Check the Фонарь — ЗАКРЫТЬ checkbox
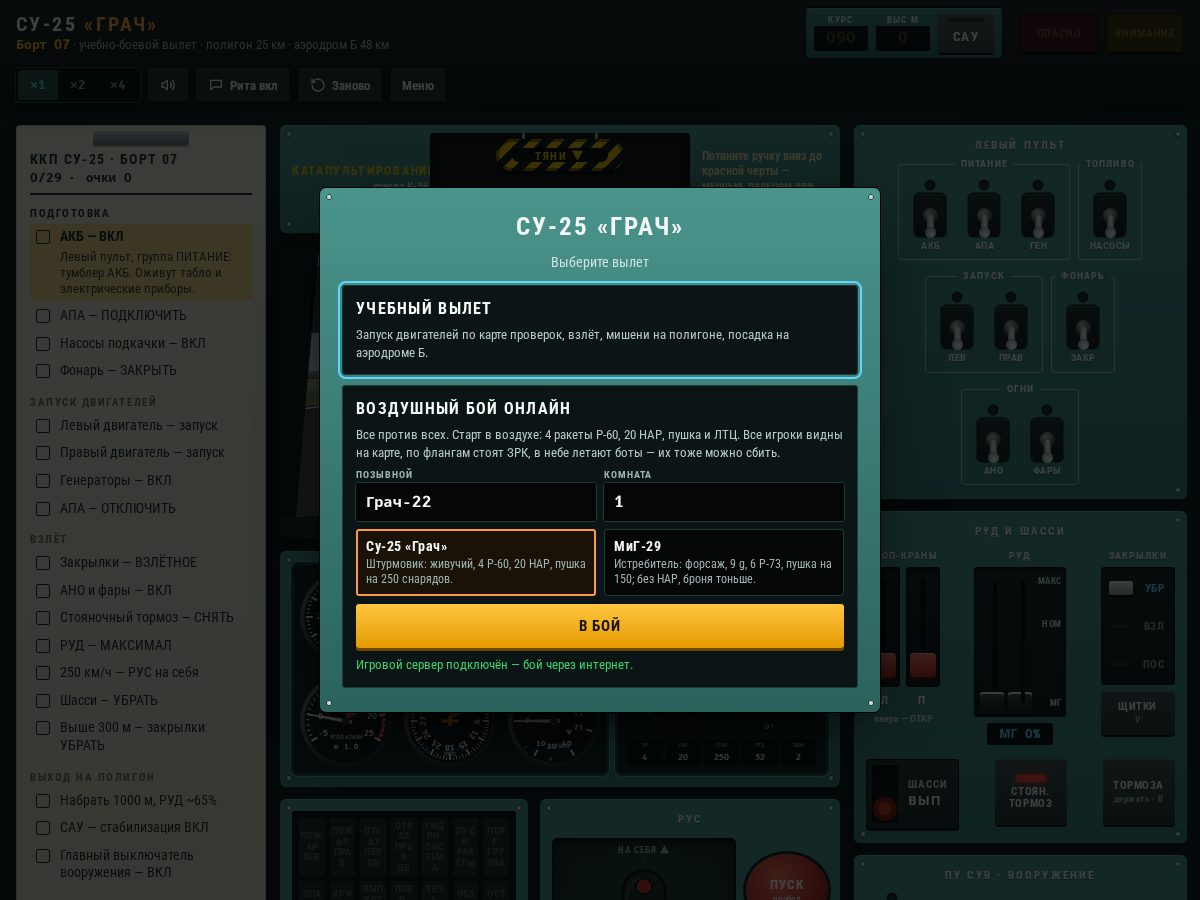Screen dimensions: 1200x900 (43, 371)
